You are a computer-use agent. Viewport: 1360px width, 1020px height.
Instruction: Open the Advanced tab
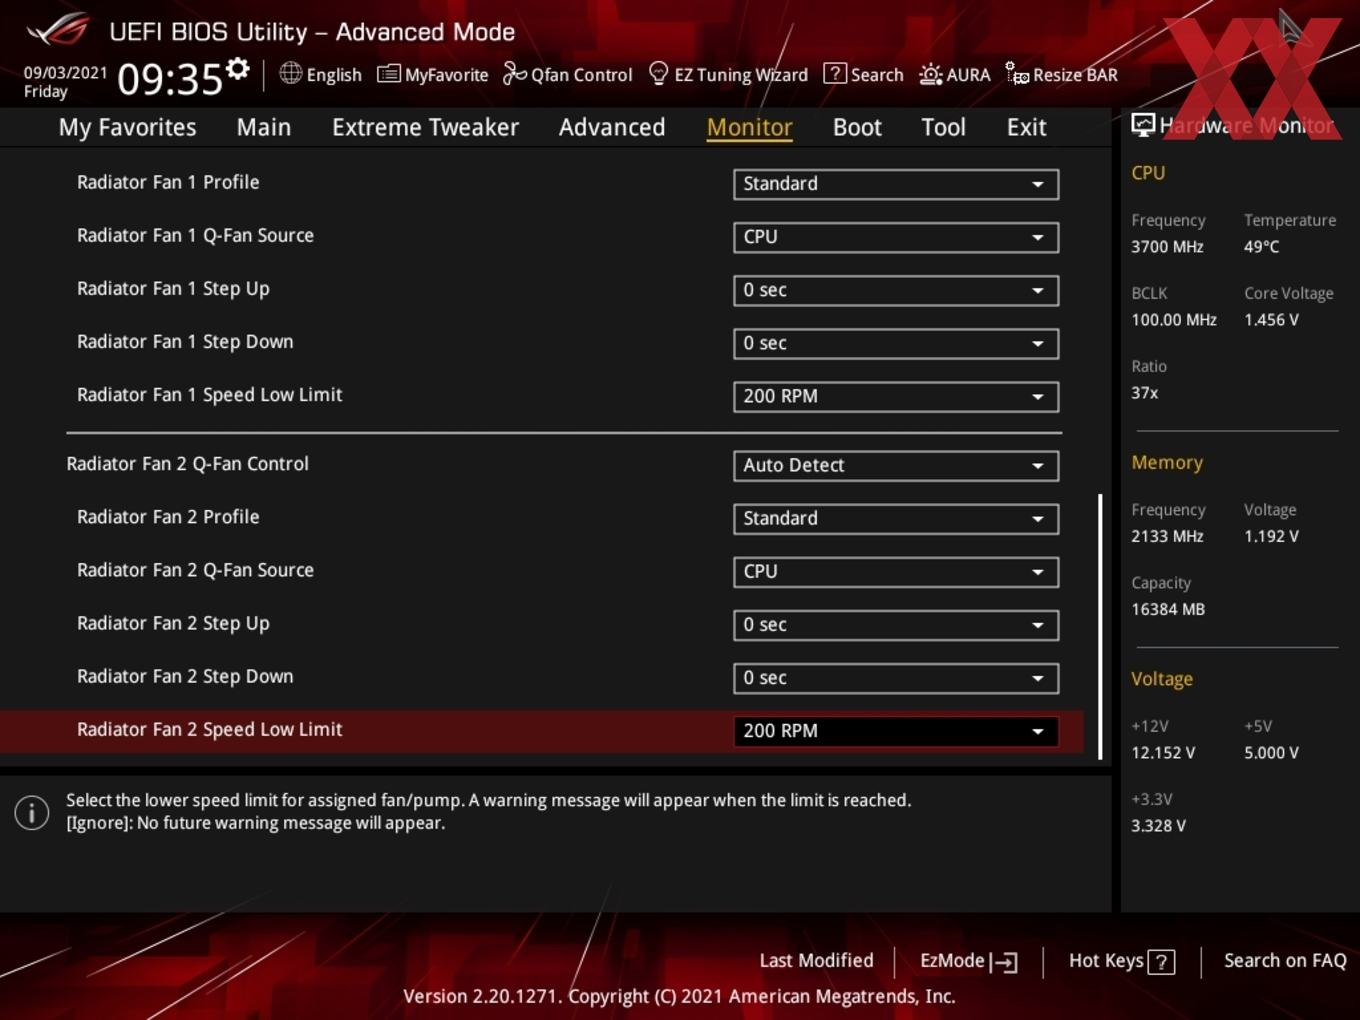tap(612, 127)
